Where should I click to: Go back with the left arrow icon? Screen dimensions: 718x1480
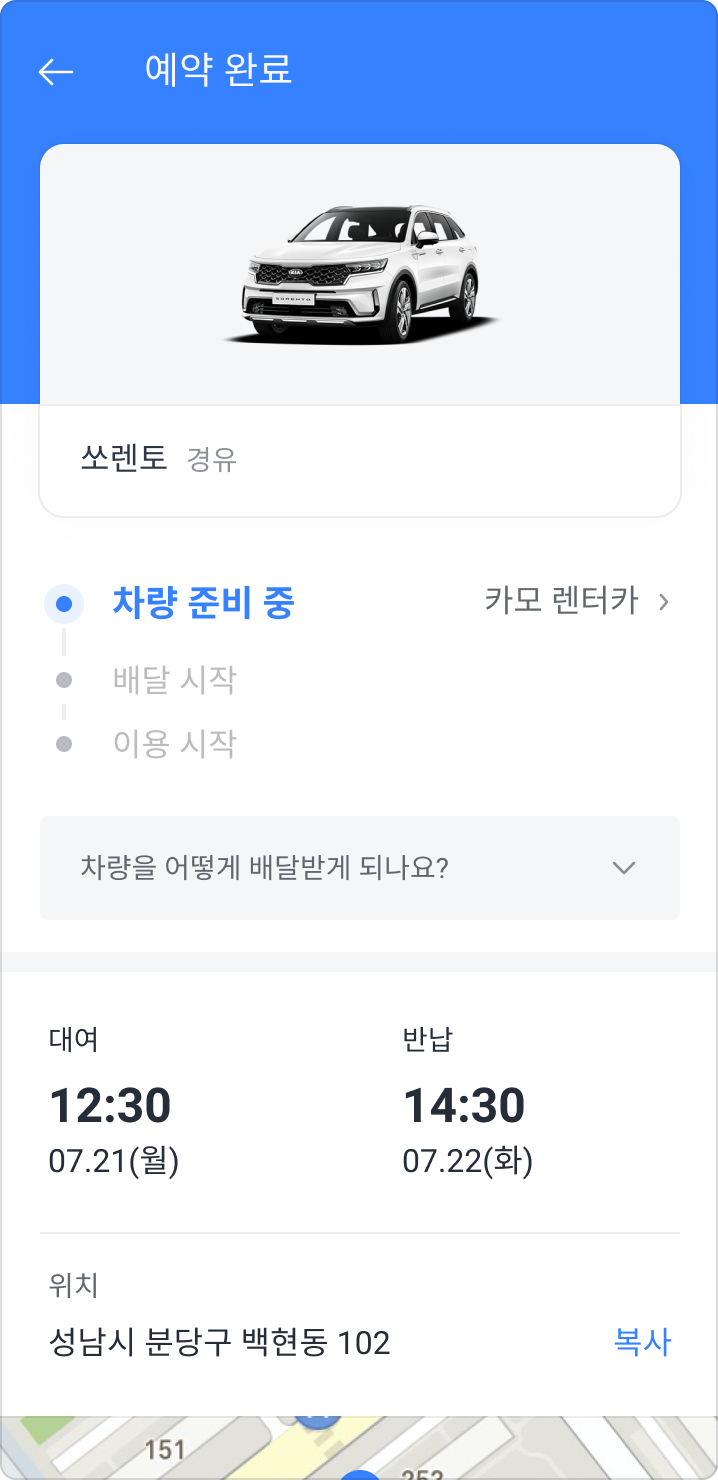(56, 71)
